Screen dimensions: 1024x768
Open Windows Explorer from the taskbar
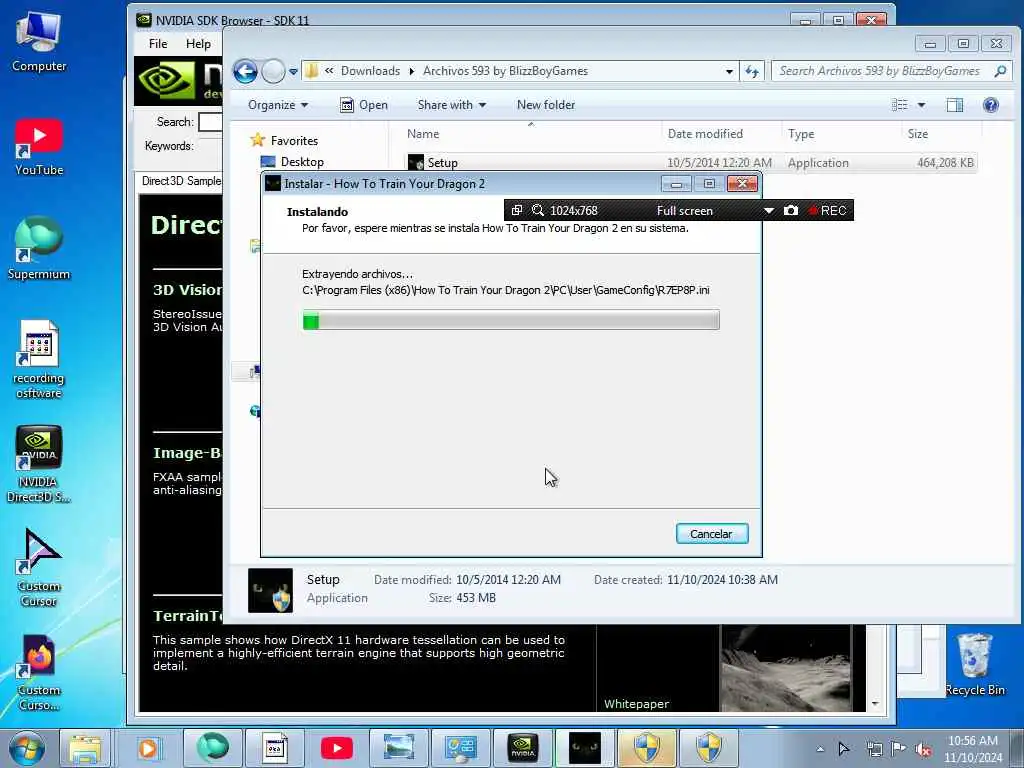point(86,748)
